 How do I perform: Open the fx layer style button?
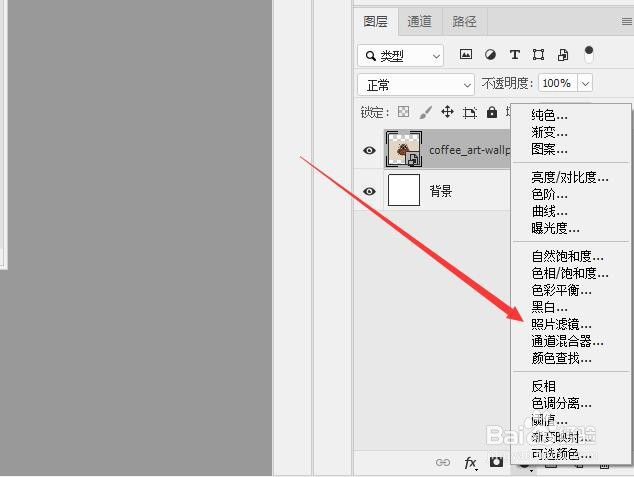pyautogui.click(x=471, y=462)
